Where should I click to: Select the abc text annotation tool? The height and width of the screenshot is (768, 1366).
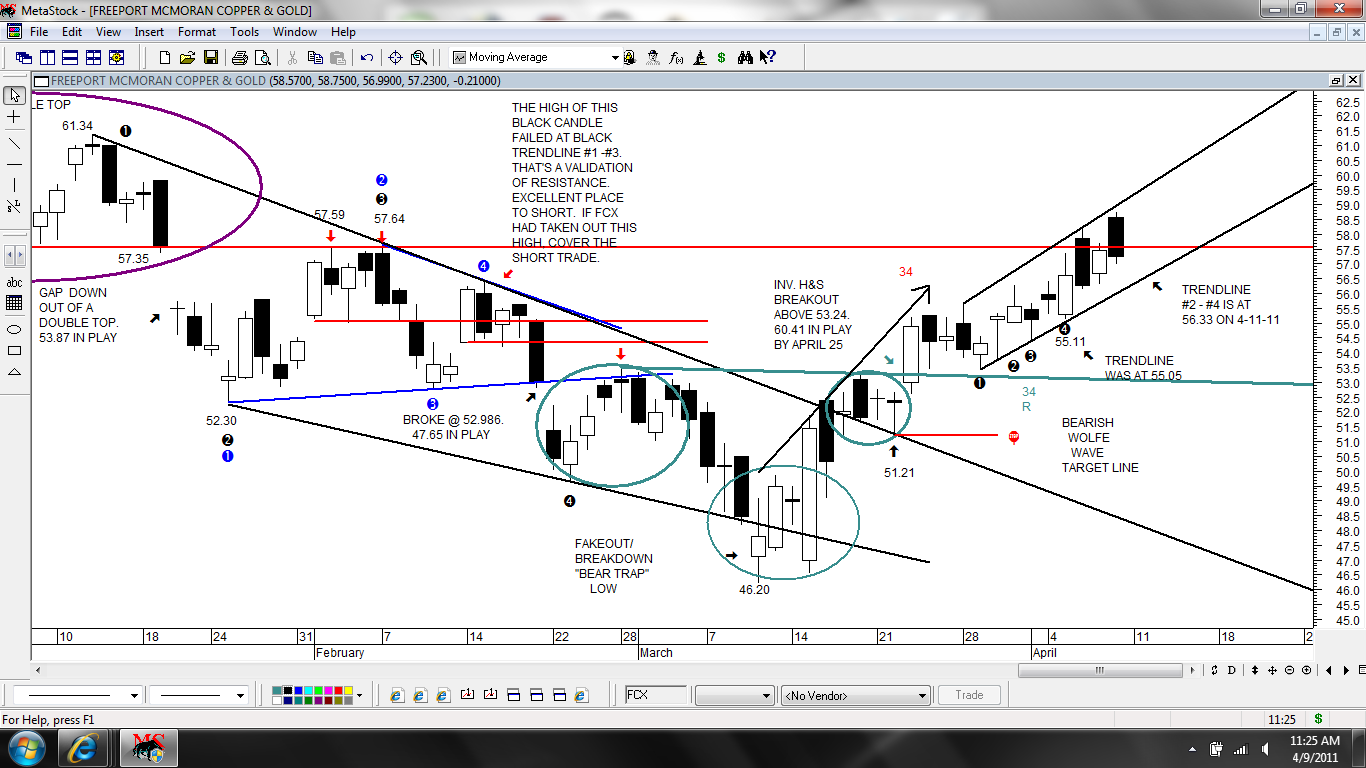coord(15,283)
